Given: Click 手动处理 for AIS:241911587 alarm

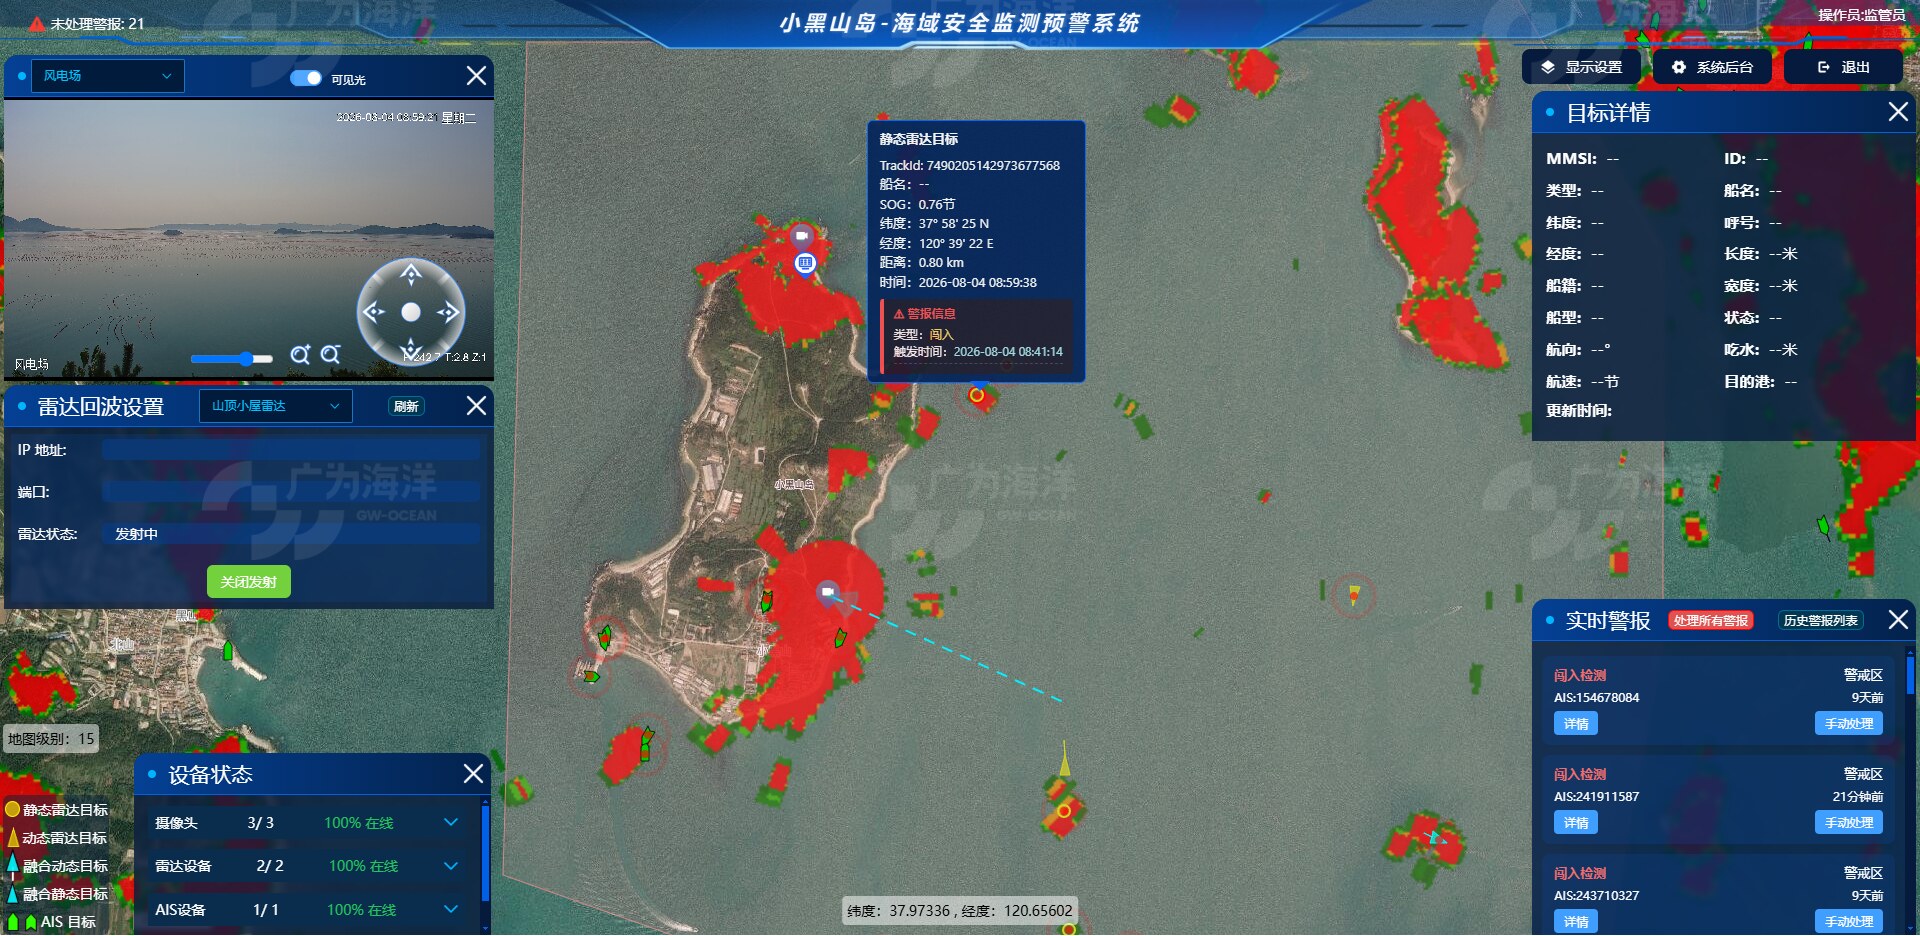Looking at the screenshot, I should 1849,823.
